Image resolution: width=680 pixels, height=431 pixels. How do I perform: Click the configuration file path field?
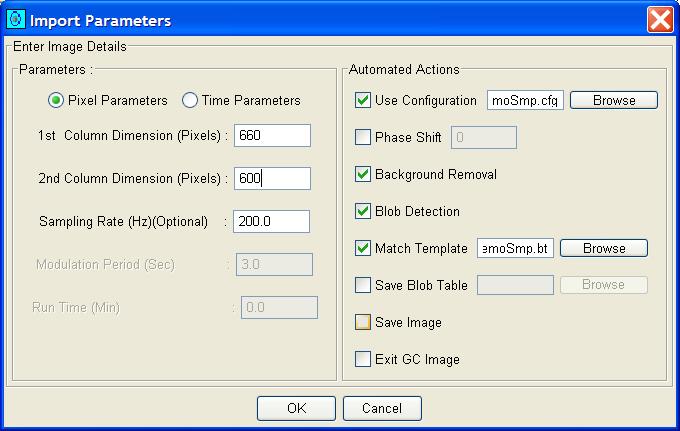pos(526,100)
